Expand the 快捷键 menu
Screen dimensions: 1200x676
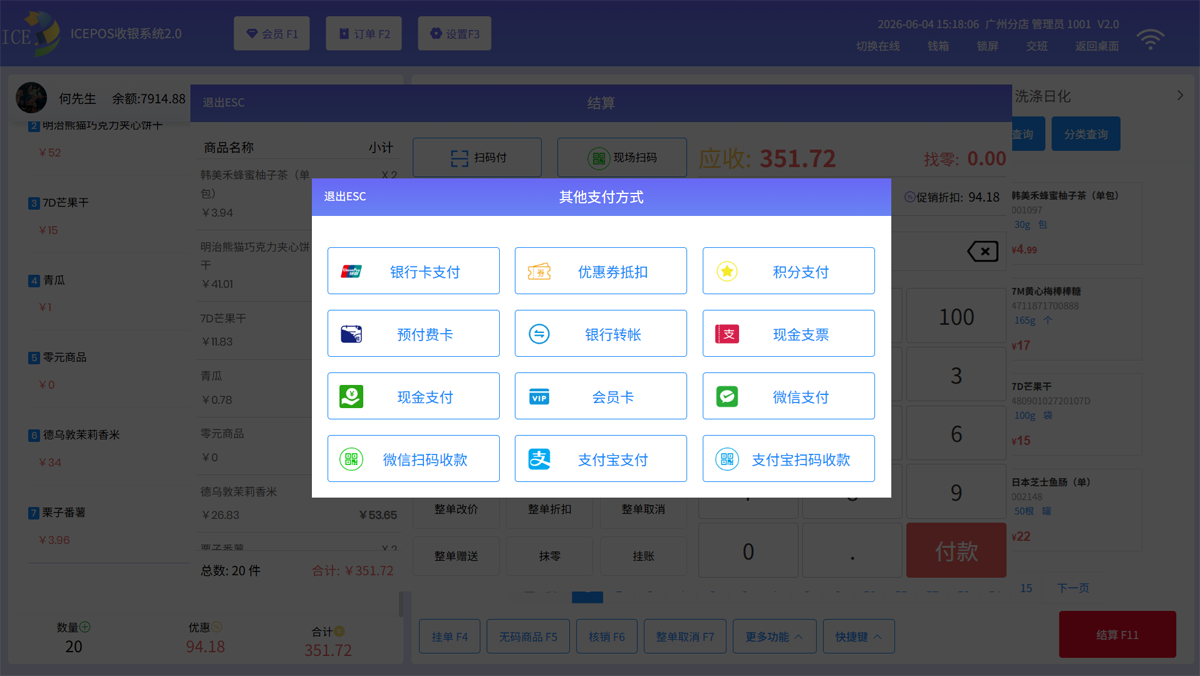pos(858,636)
